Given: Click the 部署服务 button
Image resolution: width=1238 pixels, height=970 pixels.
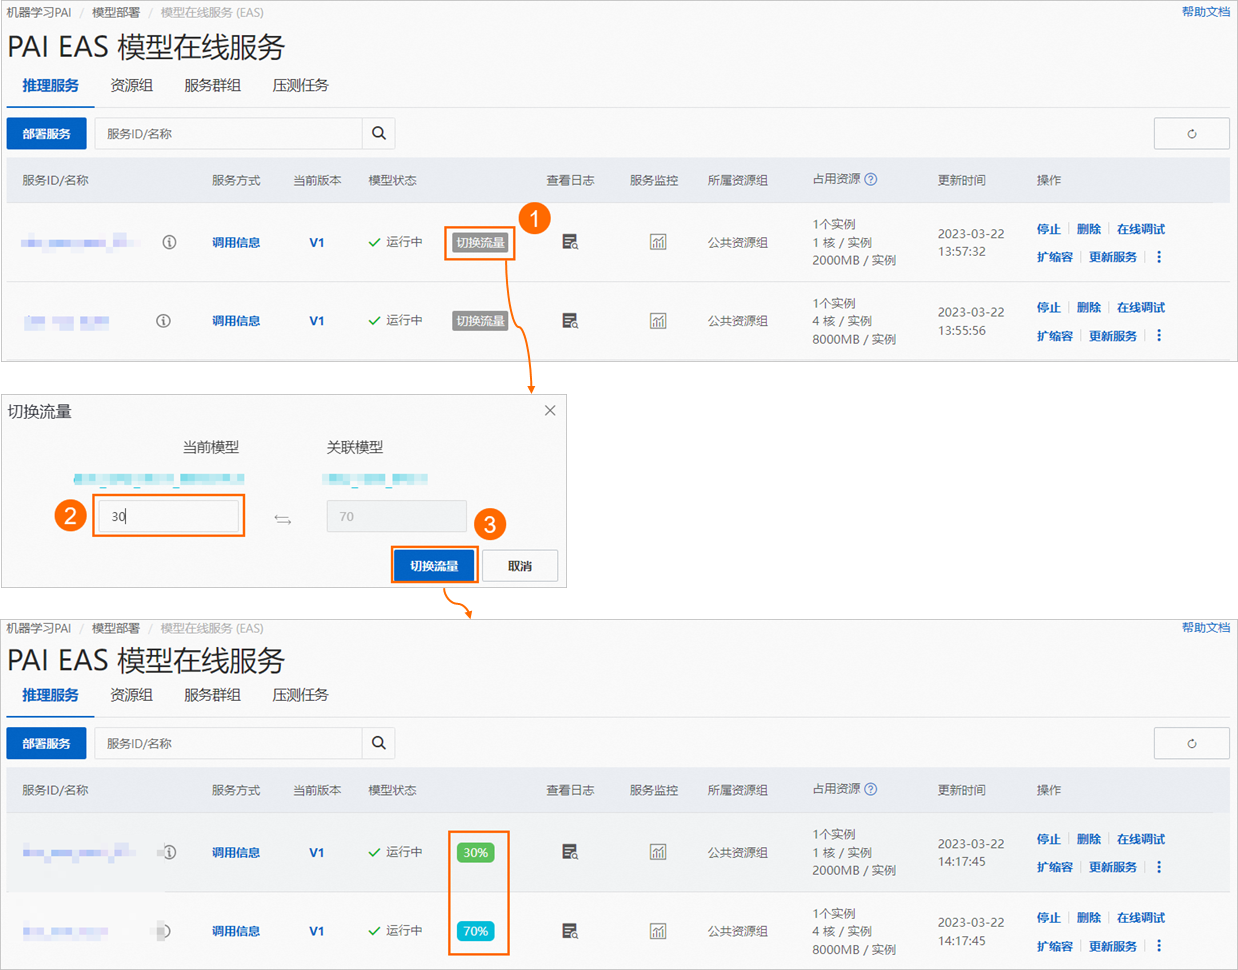Looking at the screenshot, I should [x=46, y=132].
